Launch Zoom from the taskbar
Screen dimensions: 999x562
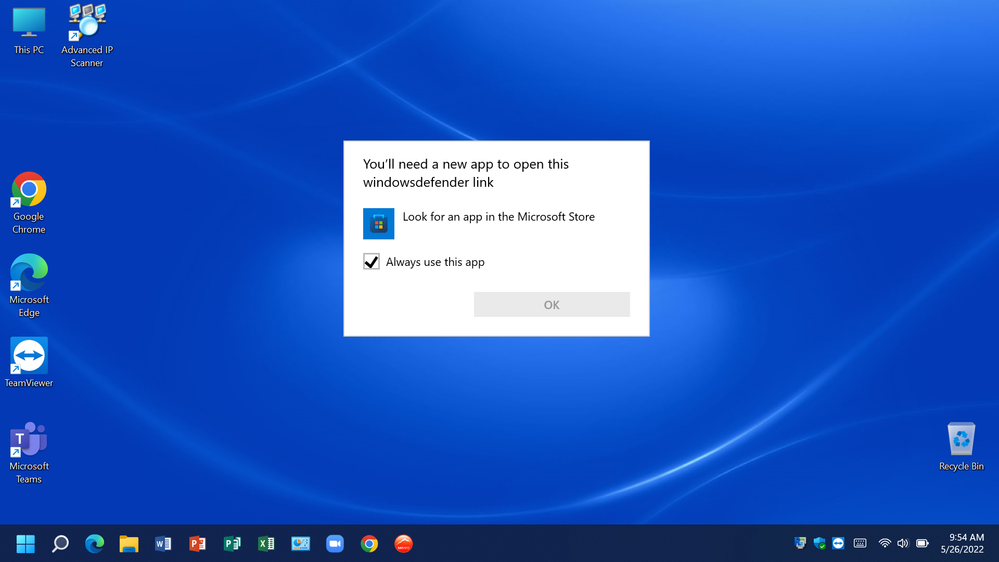[335, 544]
